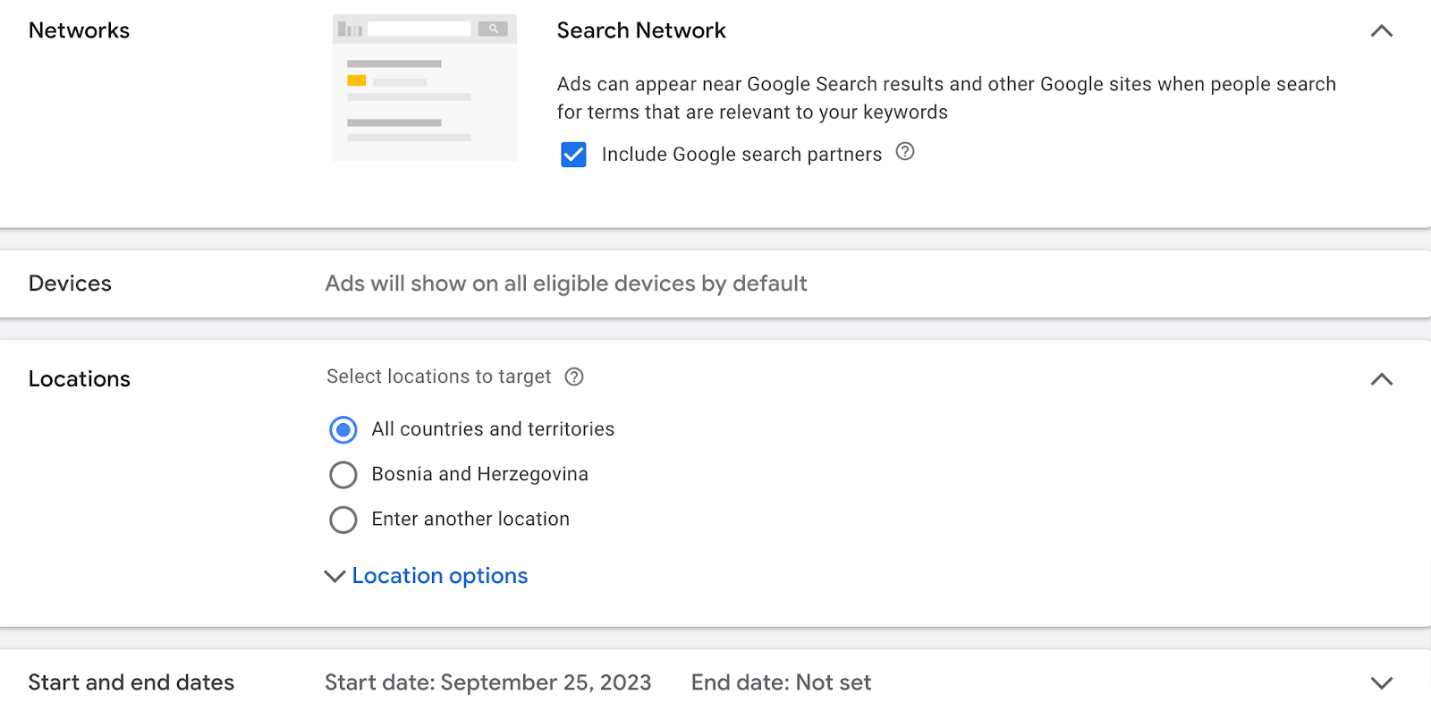Open the Devices settings row
This screenshot has height=711, width=1431.
[70, 283]
